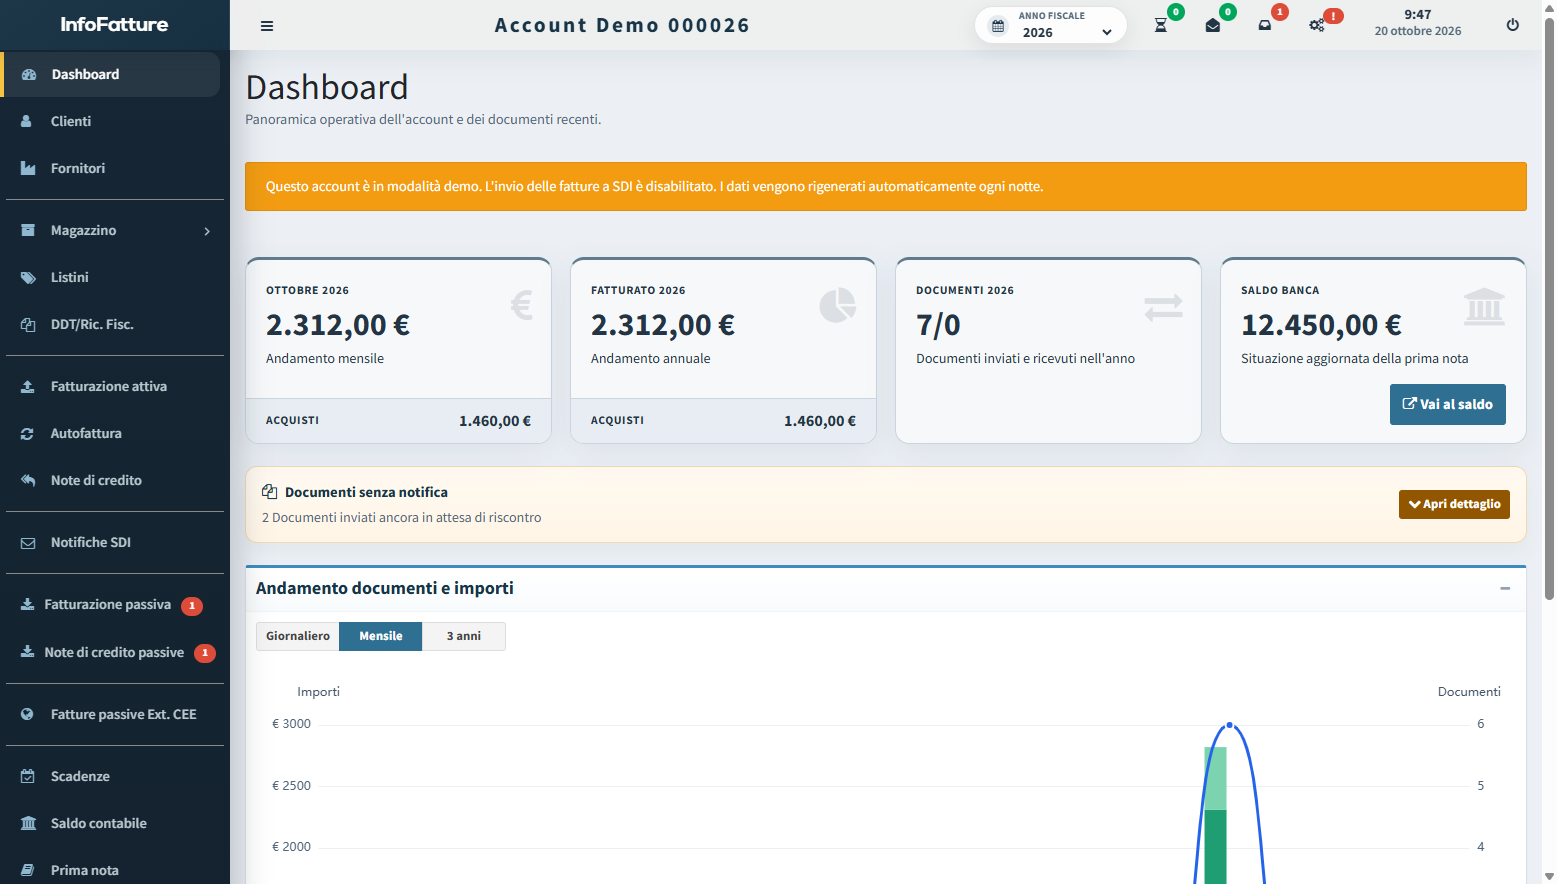Click the "Account Demo 000026" title

coord(622,25)
